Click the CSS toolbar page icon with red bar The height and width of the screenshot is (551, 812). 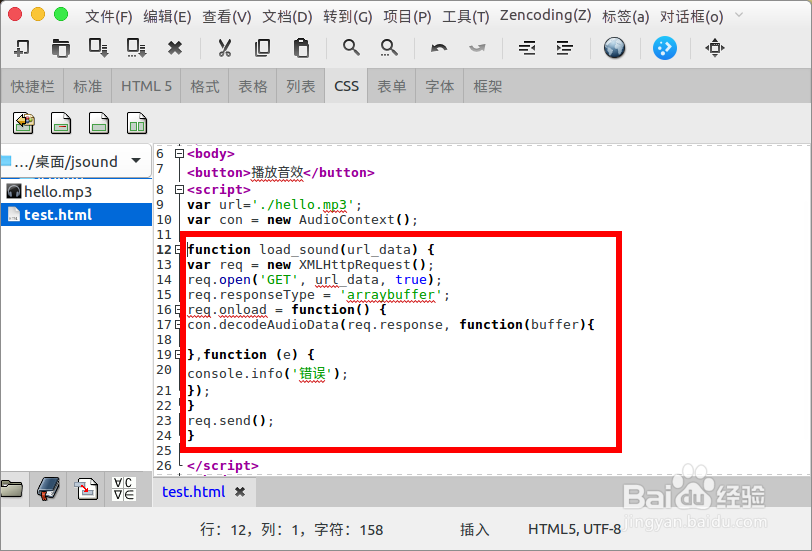coord(61,123)
